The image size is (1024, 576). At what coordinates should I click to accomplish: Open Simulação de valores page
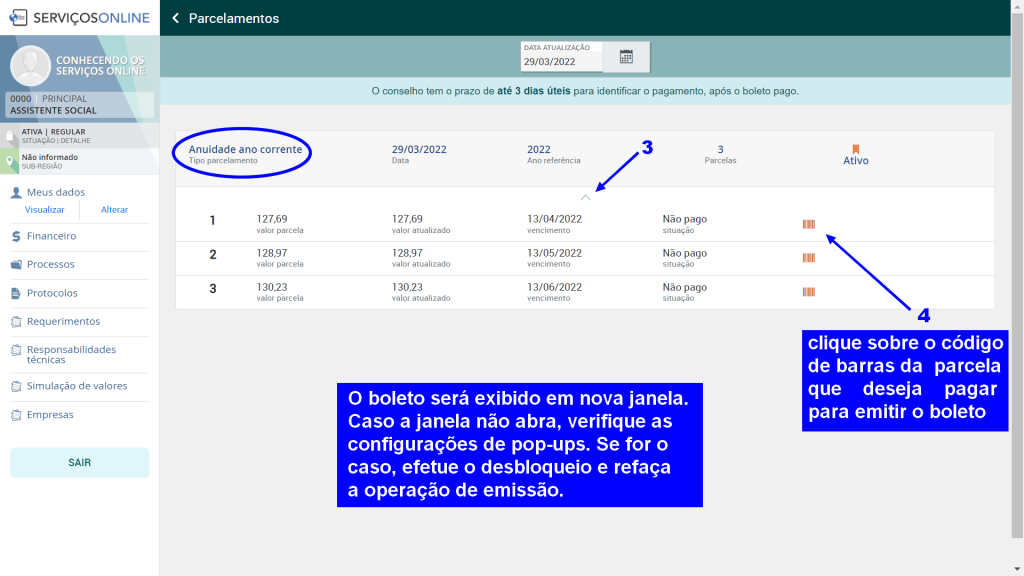point(76,386)
